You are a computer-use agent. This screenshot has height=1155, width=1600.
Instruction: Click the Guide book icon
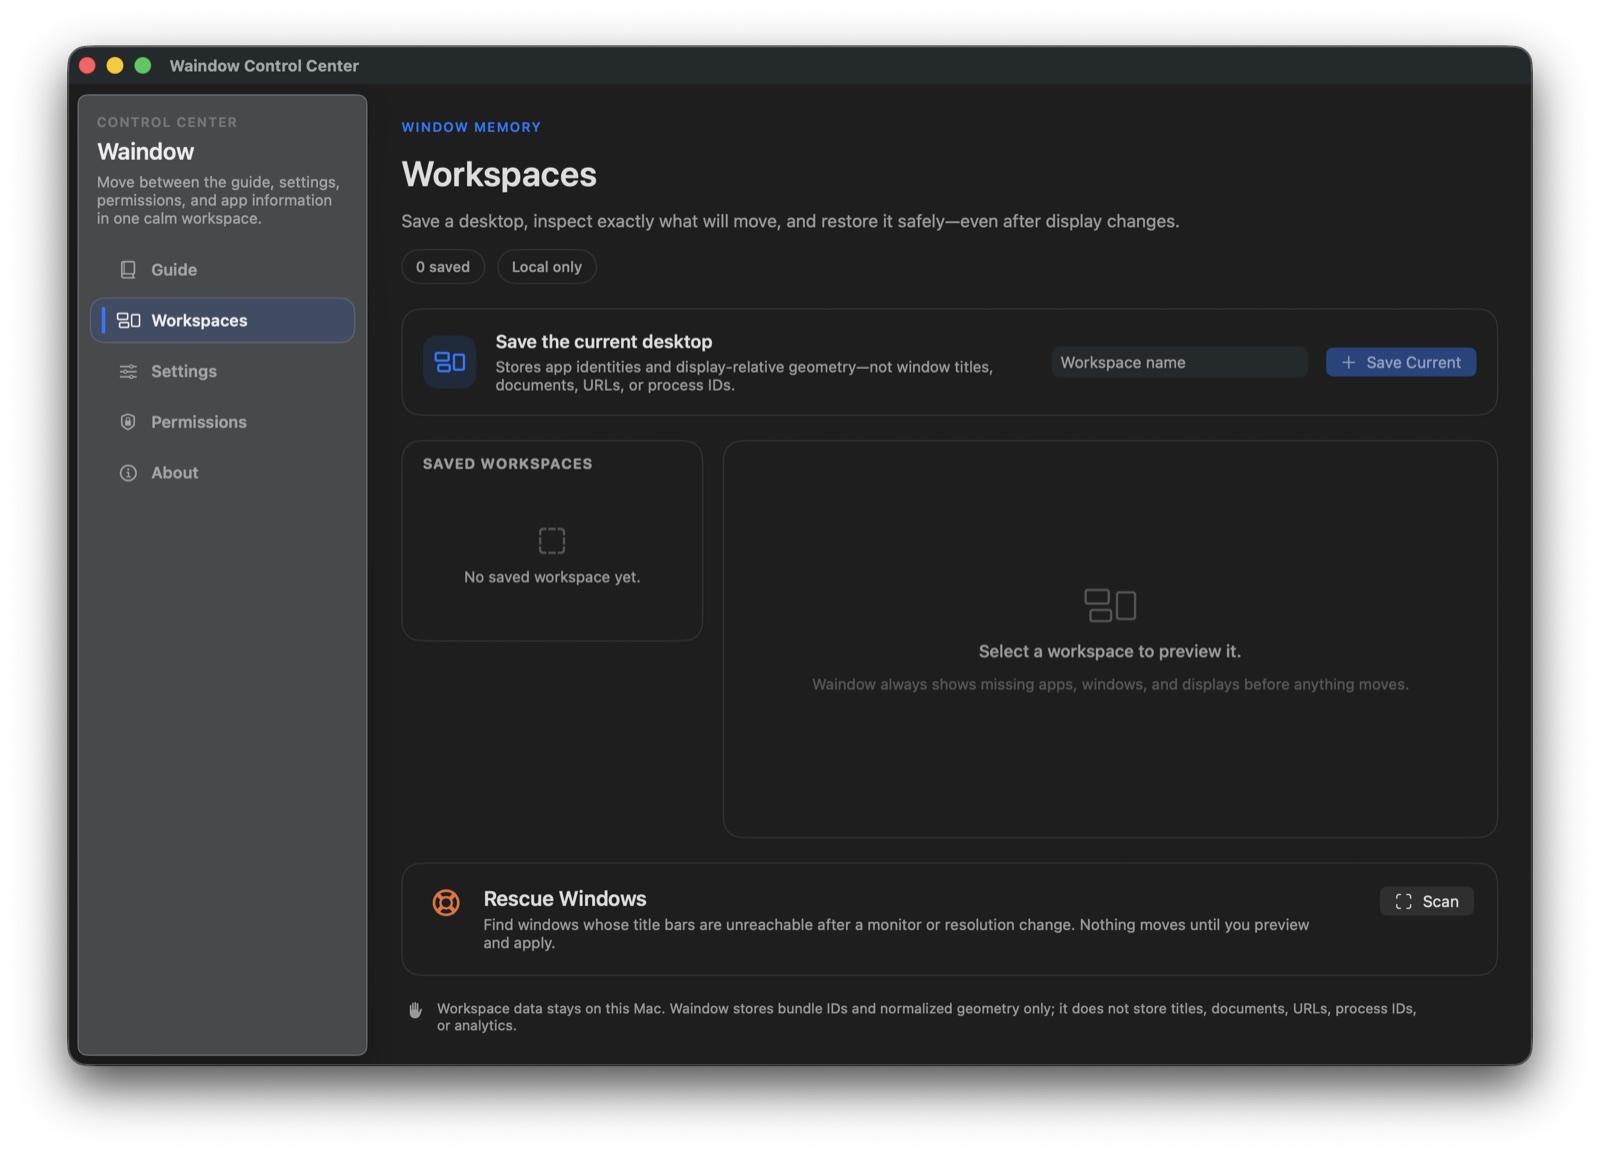coord(128,270)
